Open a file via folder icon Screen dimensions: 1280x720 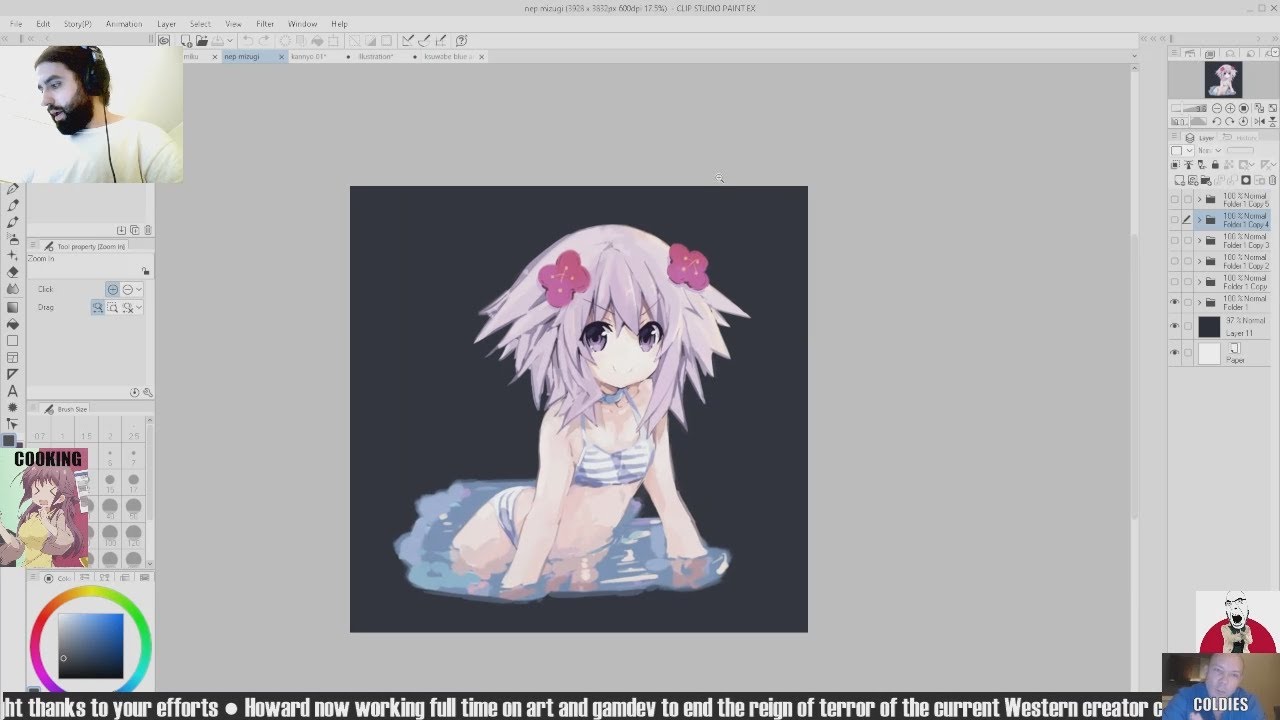click(x=201, y=41)
